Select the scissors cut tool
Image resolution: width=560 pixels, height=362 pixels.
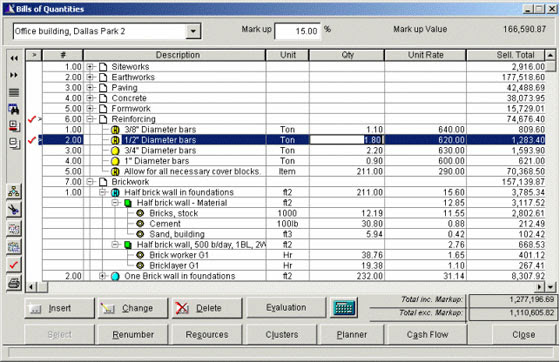click(14, 210)
